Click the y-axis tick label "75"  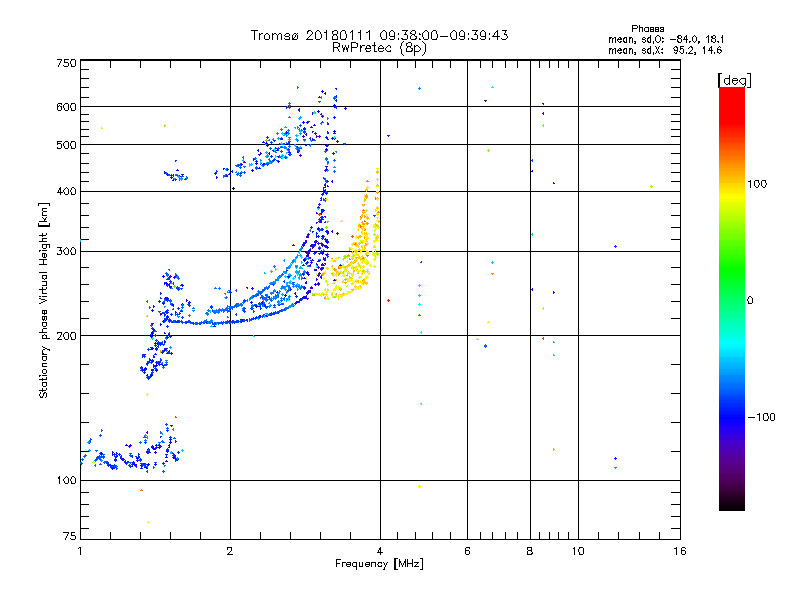[70, 536]
